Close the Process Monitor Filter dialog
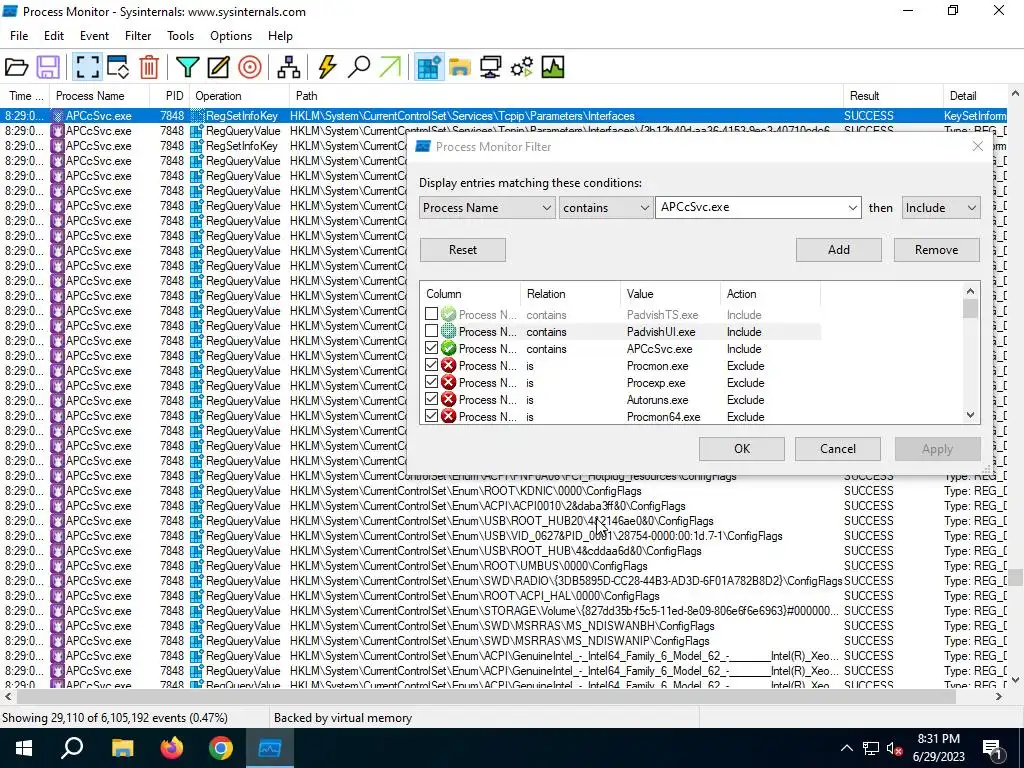 (x=978, y=146)
